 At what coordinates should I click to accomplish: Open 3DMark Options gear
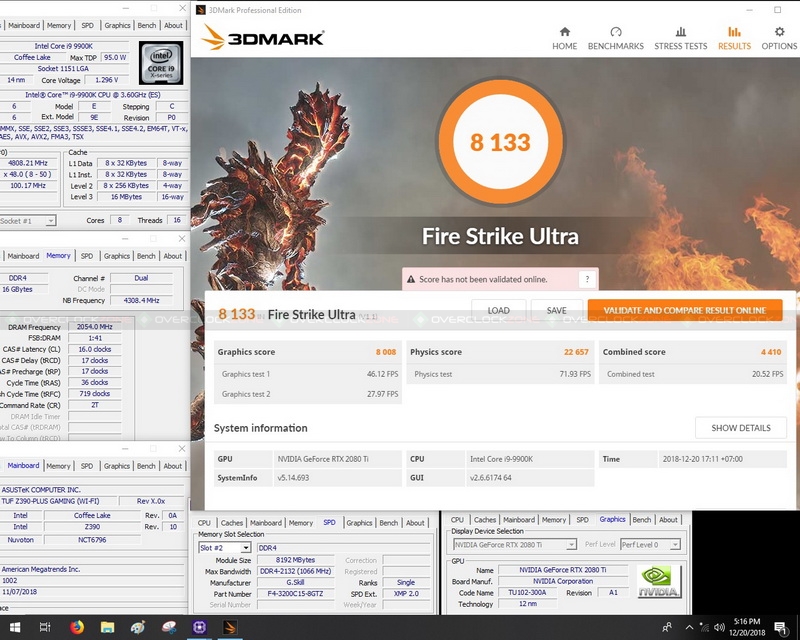point(779,38)
